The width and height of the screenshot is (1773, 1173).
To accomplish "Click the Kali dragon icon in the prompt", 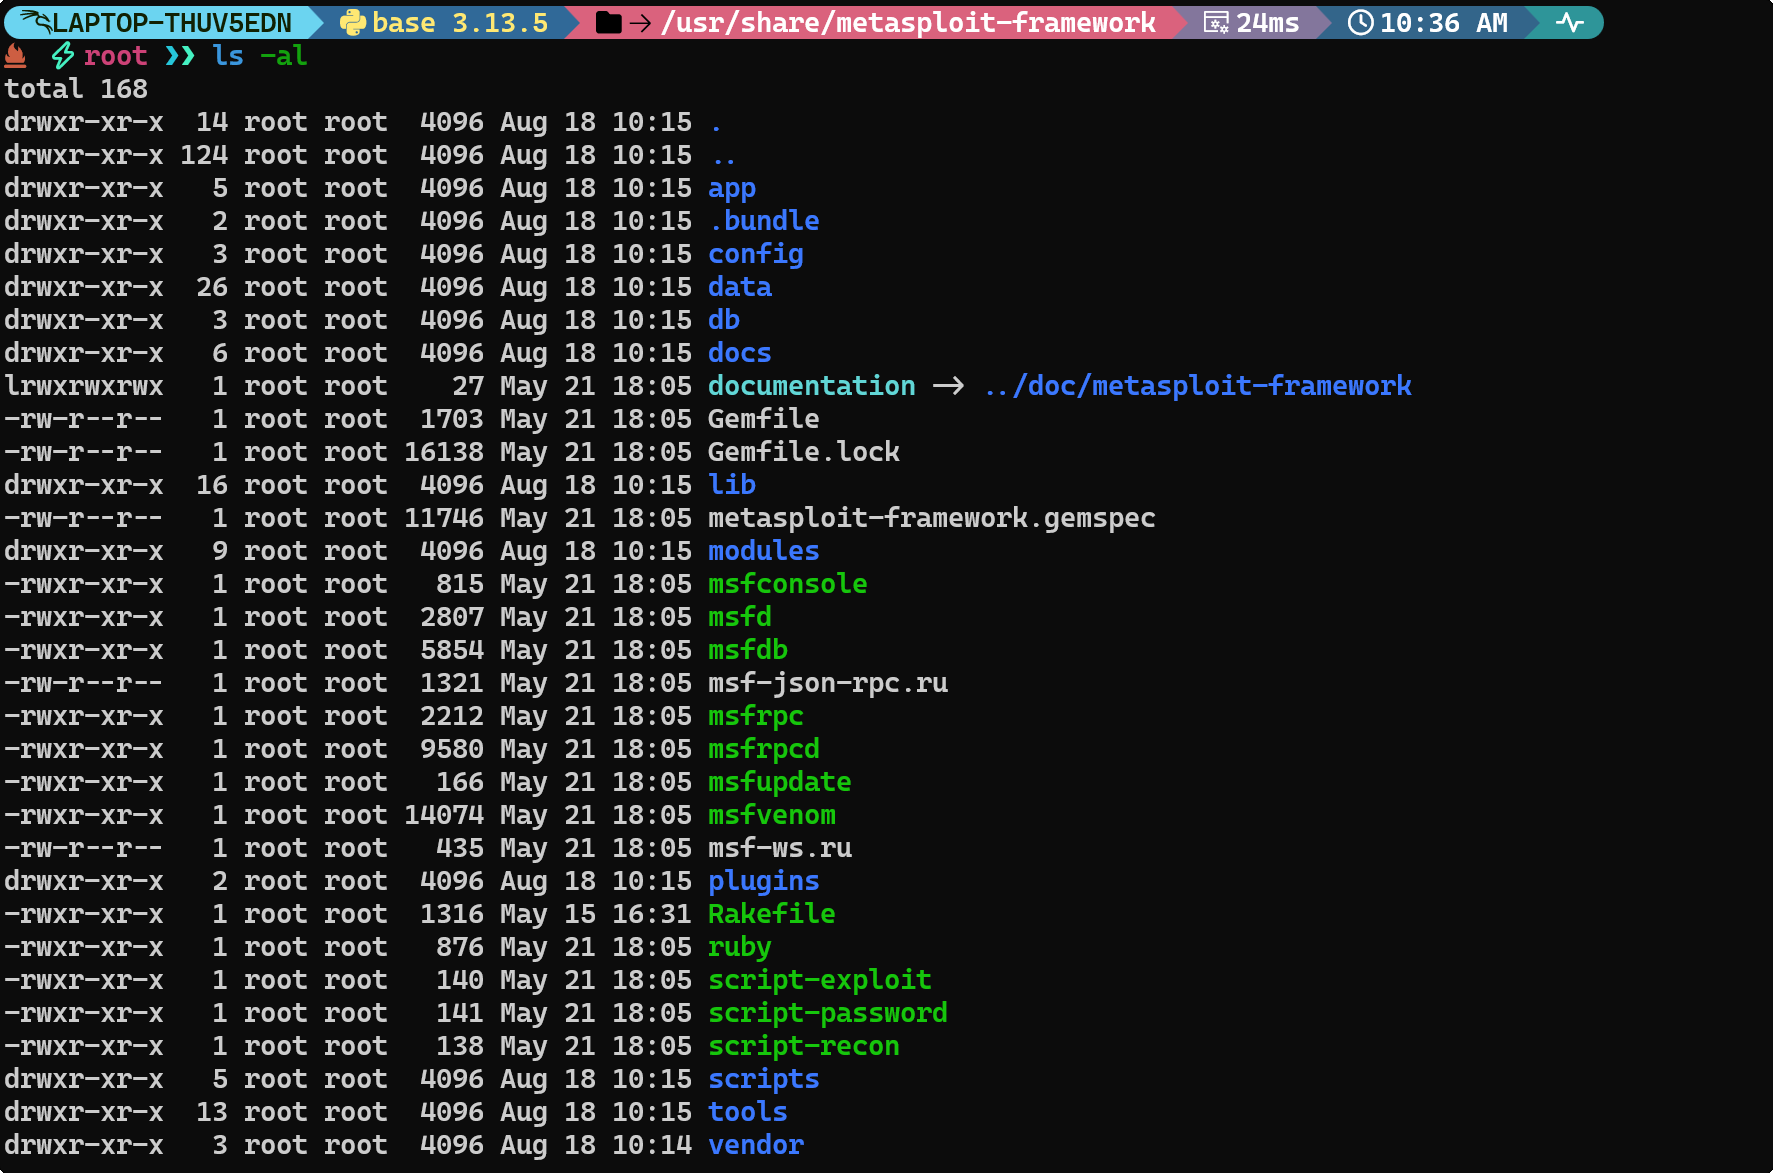I will [34, 22].
